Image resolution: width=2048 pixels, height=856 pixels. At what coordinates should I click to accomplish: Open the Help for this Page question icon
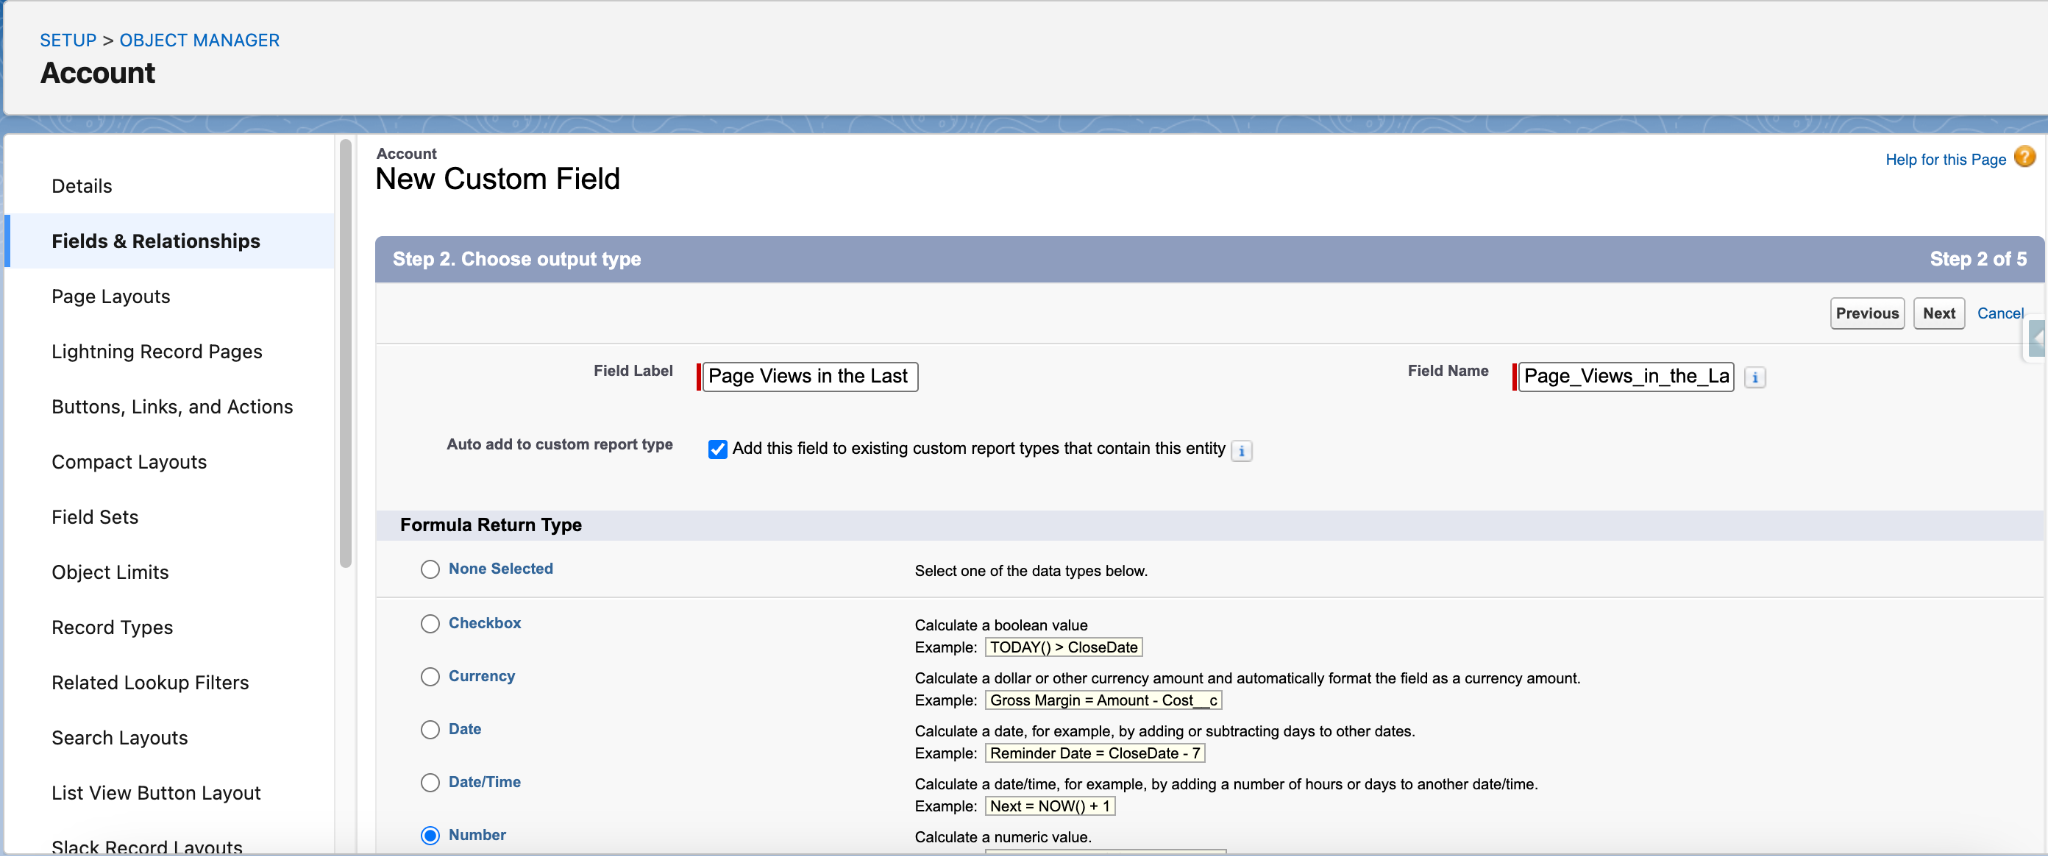tap(2025, 157)
